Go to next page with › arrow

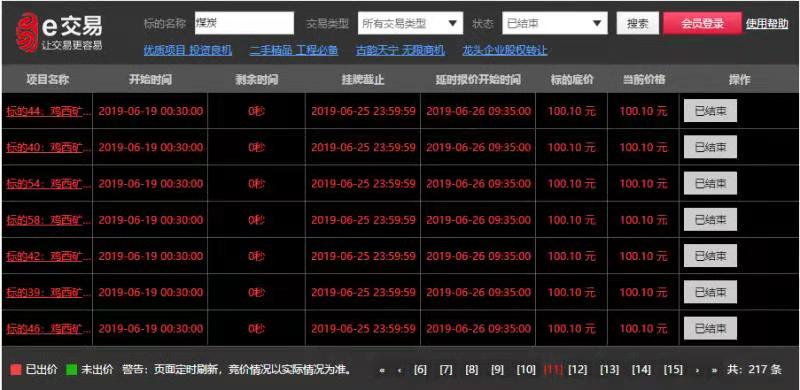697,371
